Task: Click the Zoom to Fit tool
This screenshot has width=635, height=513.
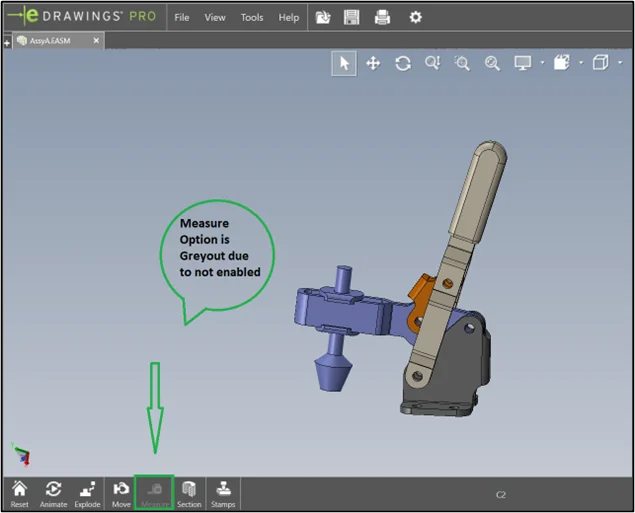Action: pos(492,63)
